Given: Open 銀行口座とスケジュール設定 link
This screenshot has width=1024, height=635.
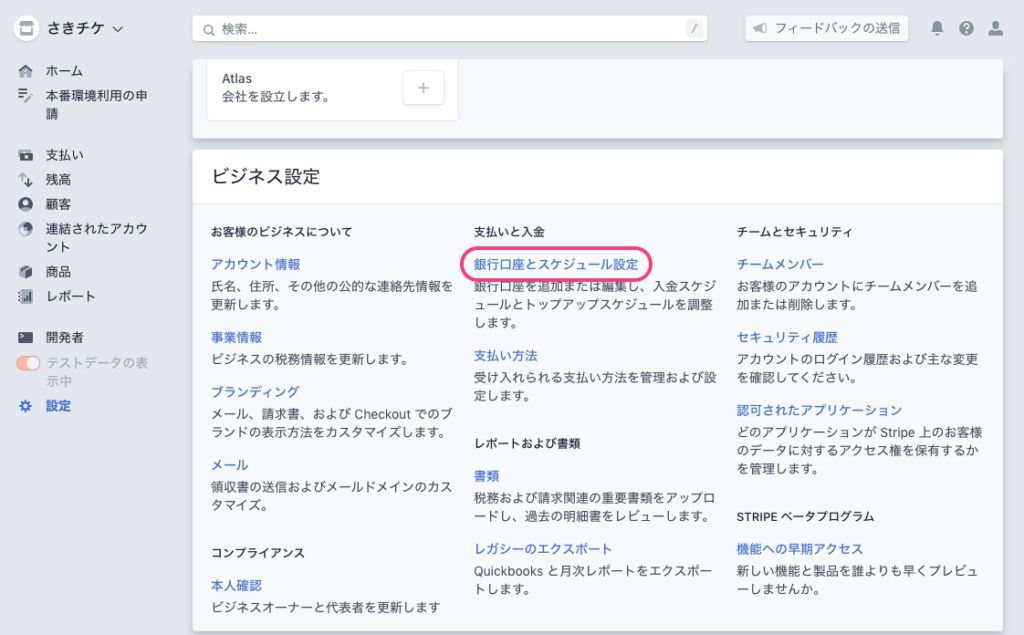Looking at the screenshot, I should (556, 264).
